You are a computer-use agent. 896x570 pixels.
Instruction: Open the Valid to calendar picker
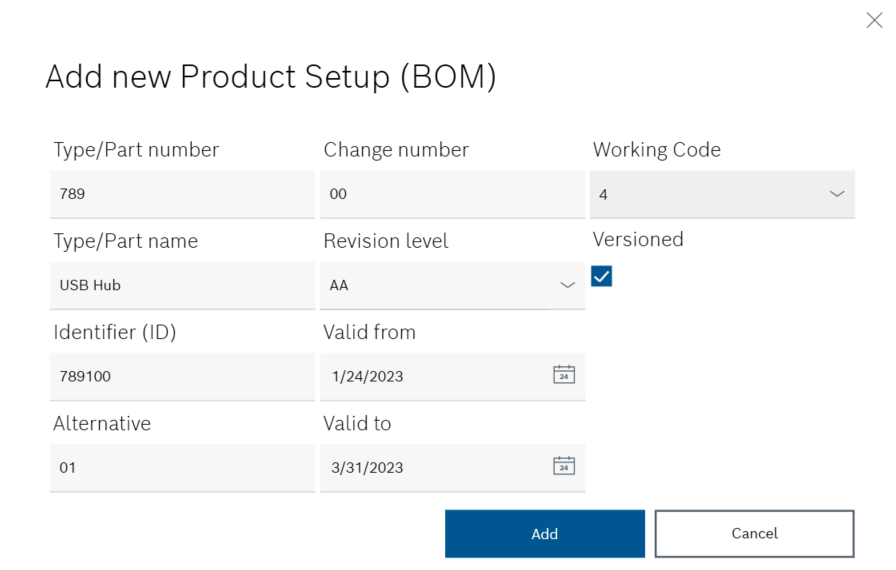click(564, 466)
